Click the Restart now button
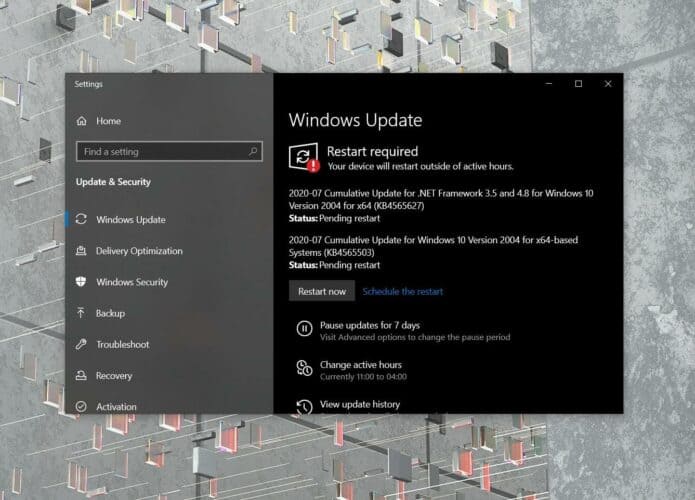 322,291
